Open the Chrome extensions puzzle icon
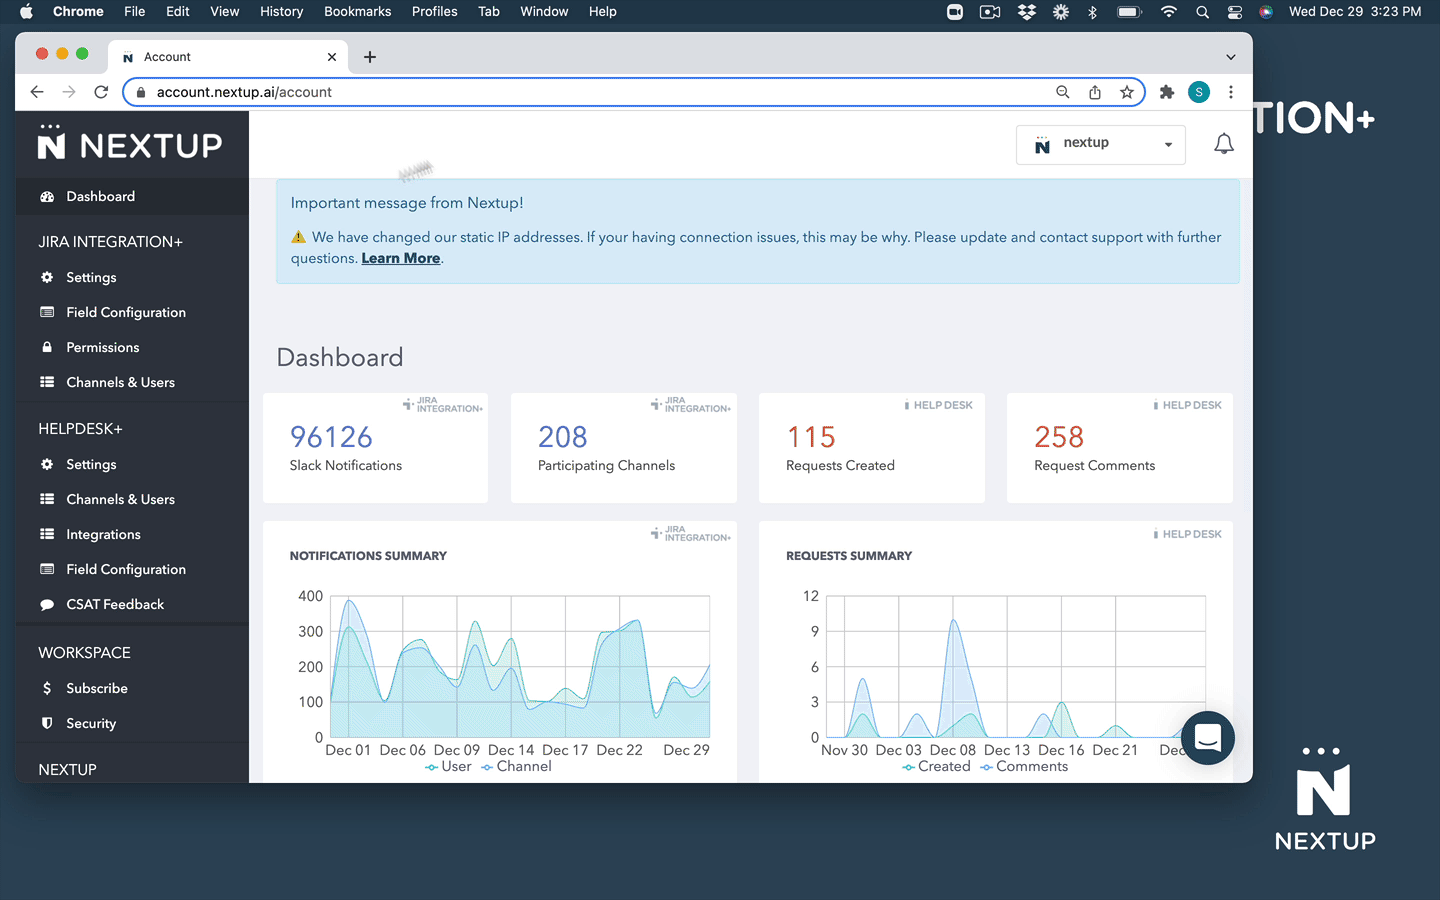 click(x=1166, y=92)
